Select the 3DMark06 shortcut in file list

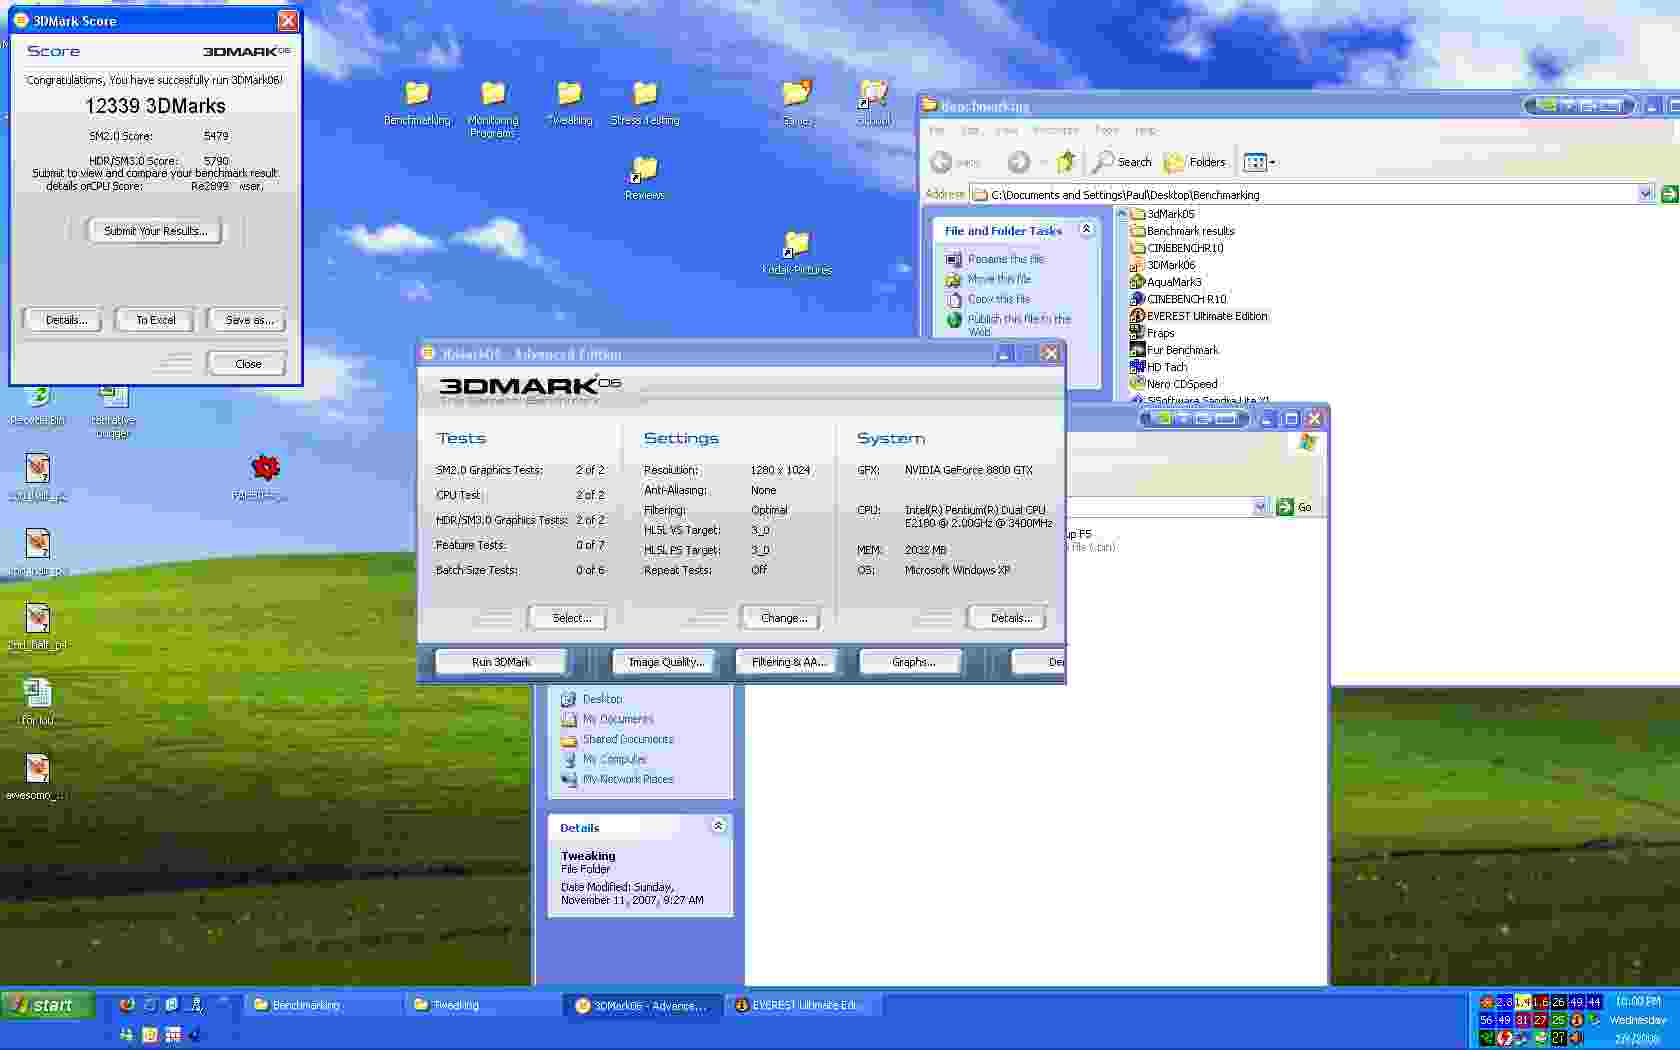(1163, 265)
